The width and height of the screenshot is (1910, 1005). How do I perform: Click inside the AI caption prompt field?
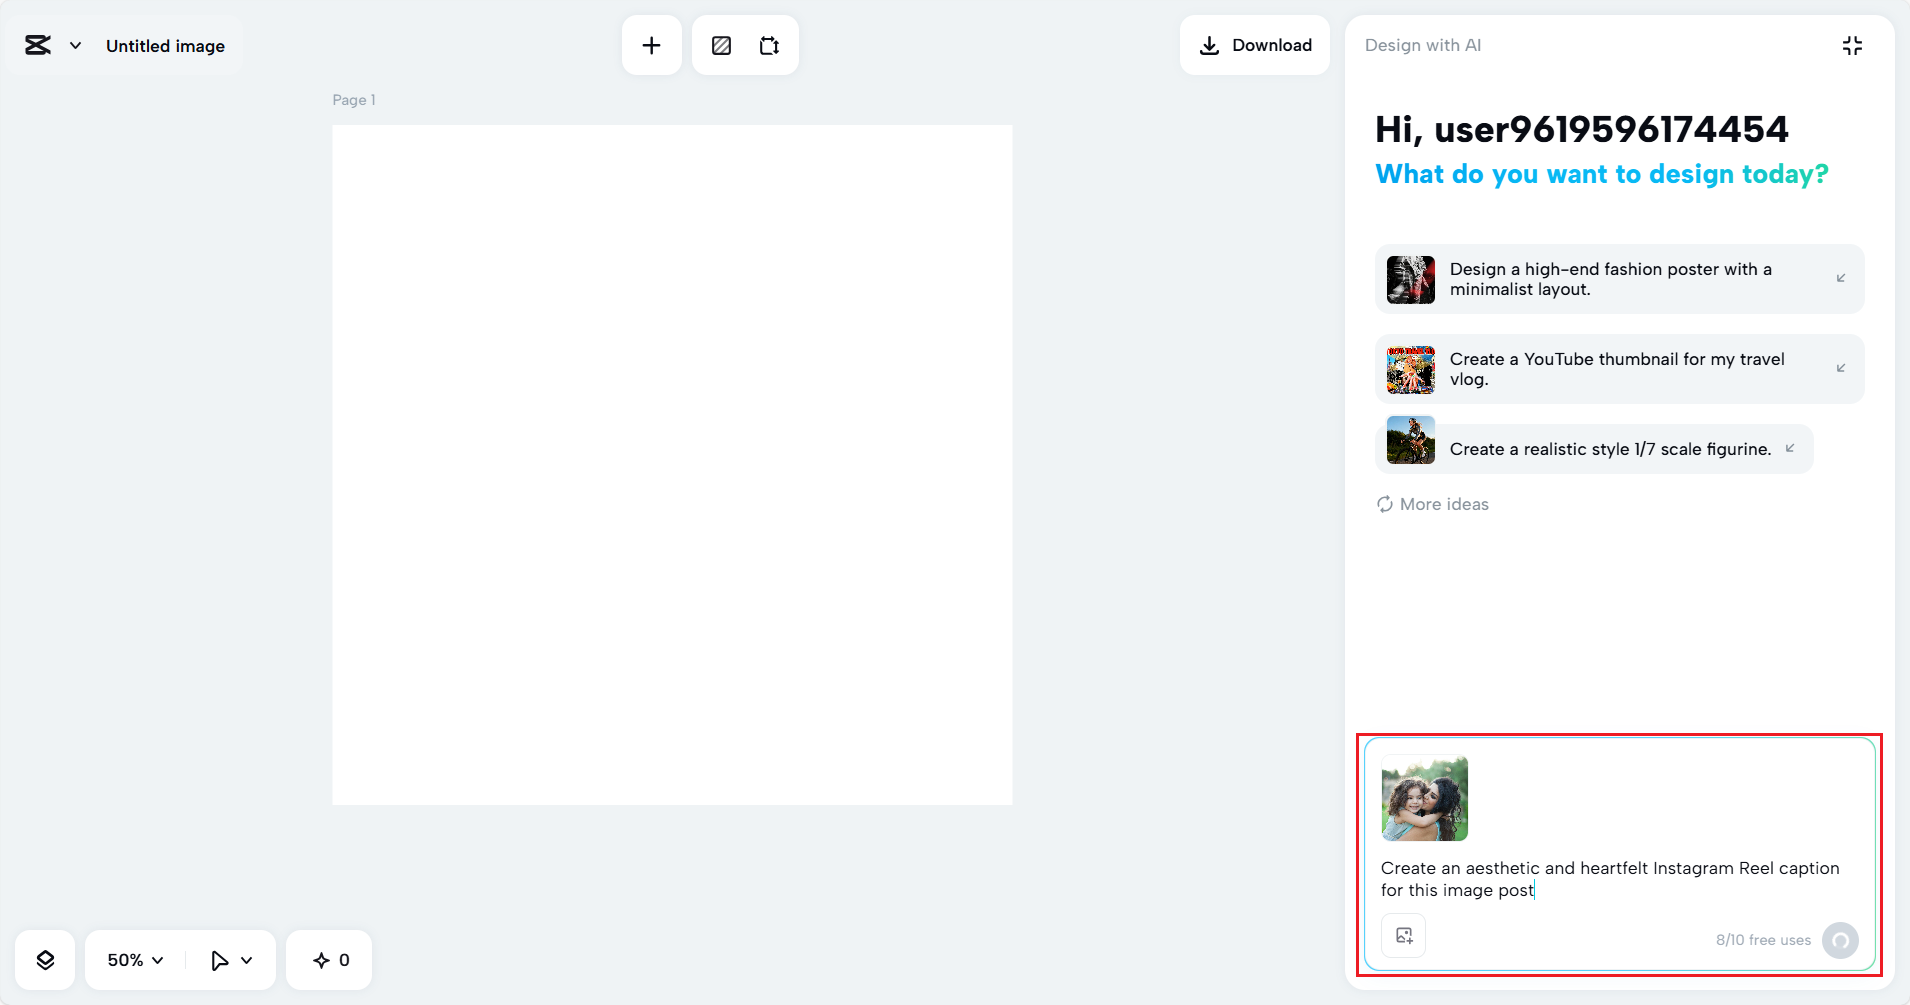(1609, 878)
